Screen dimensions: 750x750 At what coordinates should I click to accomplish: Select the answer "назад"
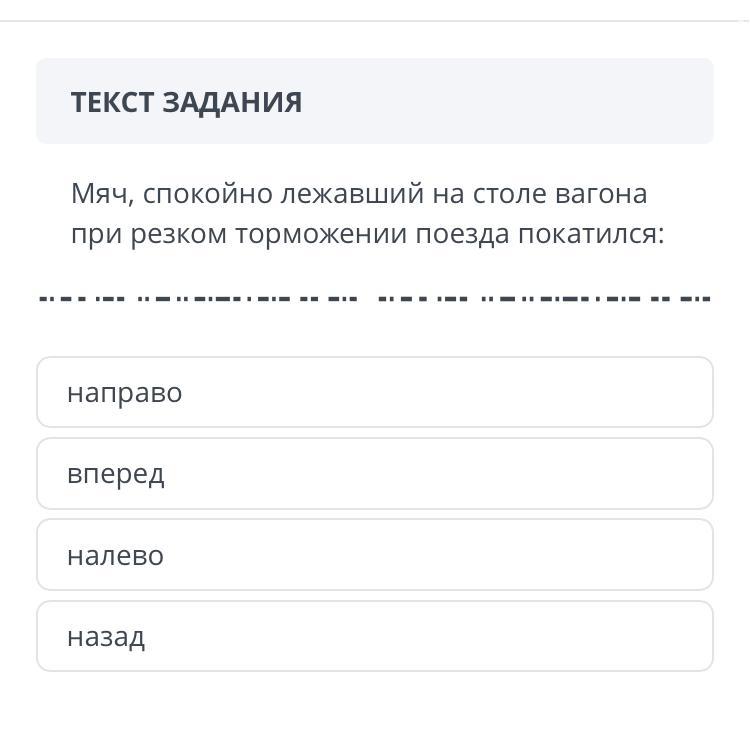pos(374,636)
